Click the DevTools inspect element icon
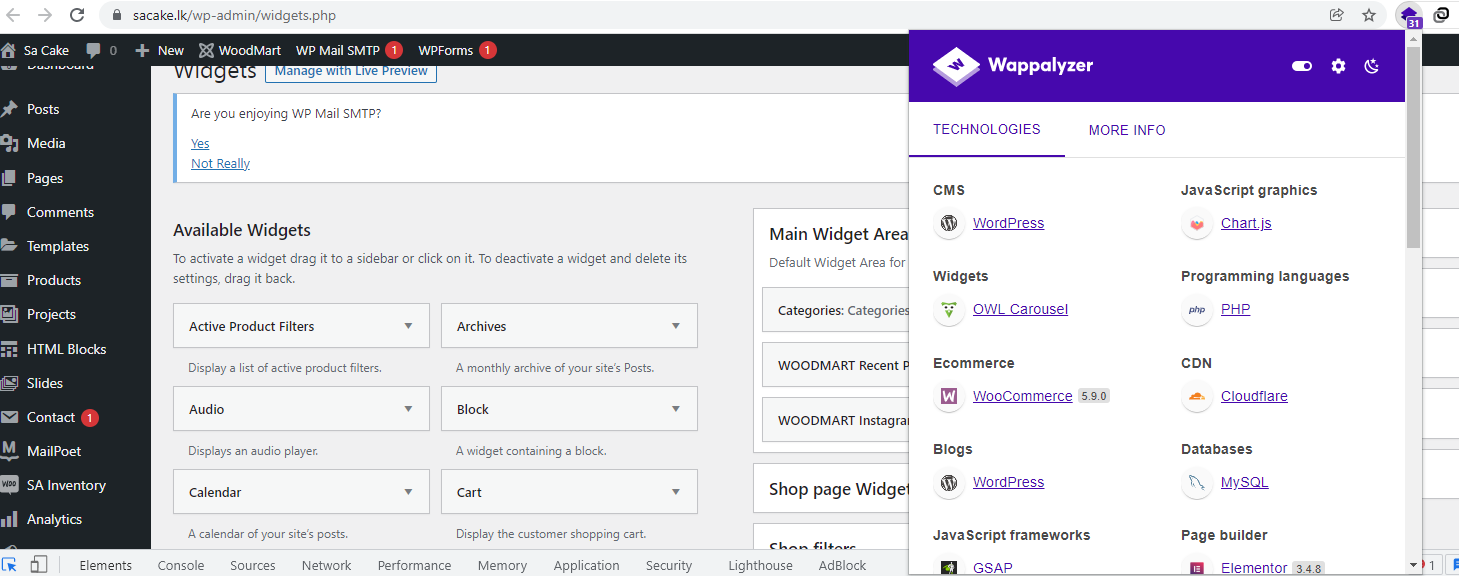Image resolution: width=1459 pixels, height=576 pixels. pyautogui.click(x=10, y=565)
